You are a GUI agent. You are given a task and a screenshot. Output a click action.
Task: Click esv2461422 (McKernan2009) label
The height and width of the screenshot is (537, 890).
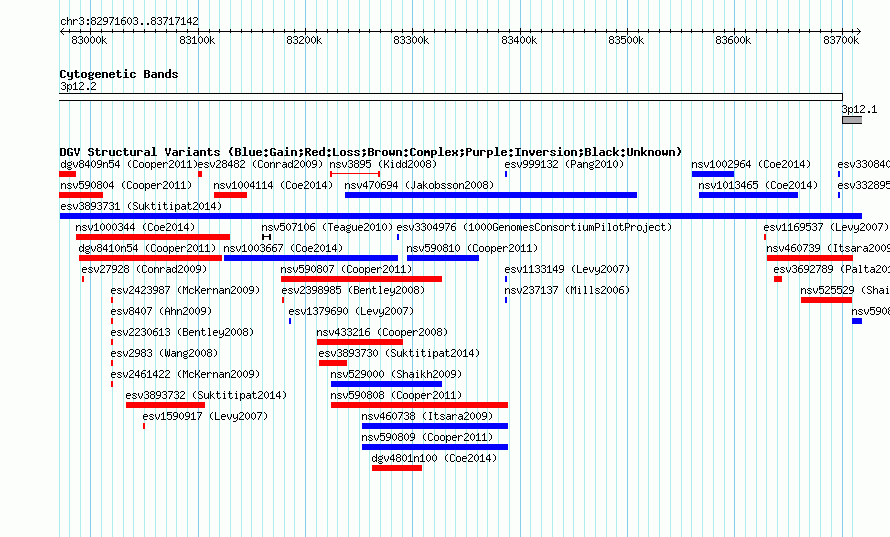point(185,375)
